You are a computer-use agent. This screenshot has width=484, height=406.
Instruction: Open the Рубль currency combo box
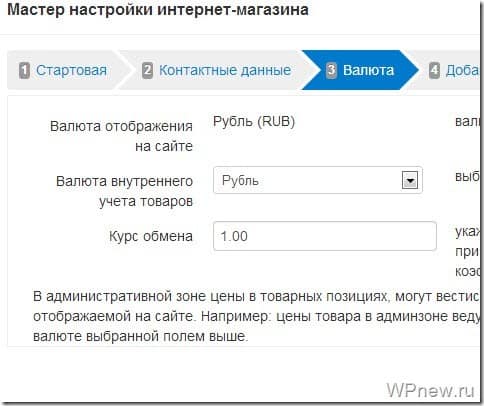tap(318, 180)
